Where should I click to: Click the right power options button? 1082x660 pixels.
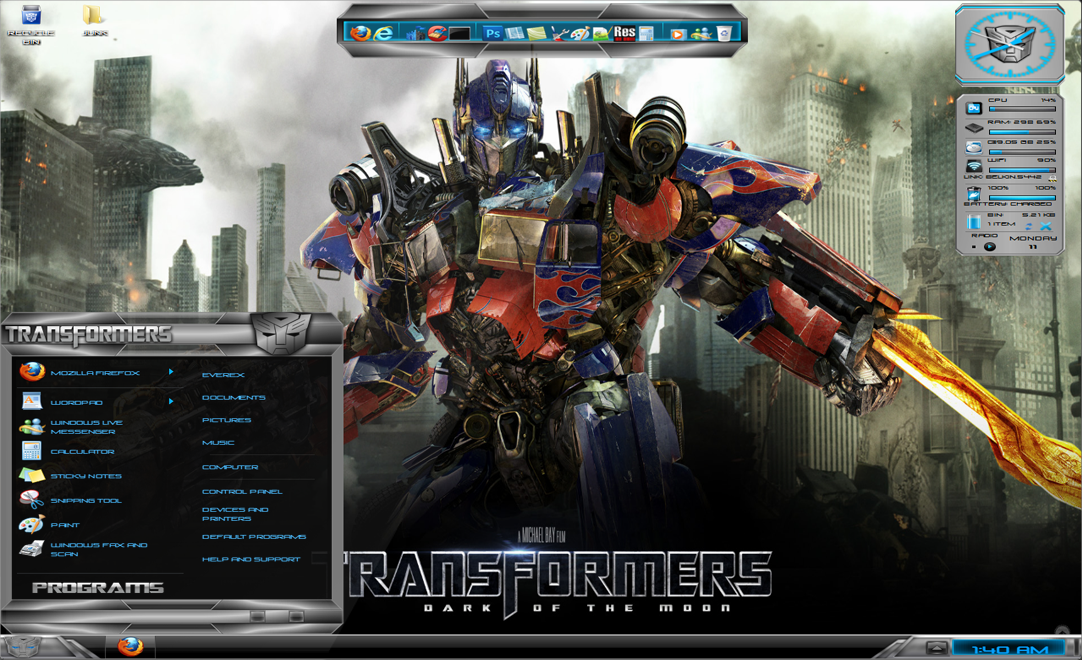tap(296, 616)
